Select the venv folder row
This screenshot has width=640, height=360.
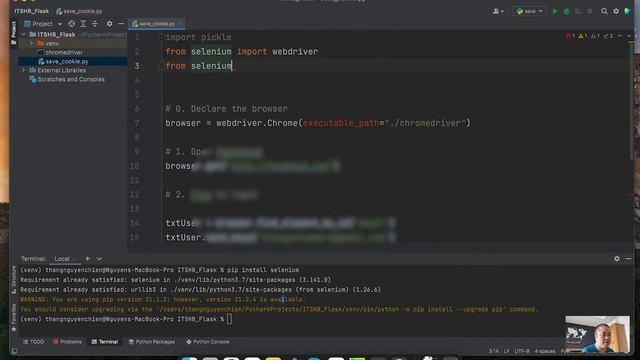point(52,43)
